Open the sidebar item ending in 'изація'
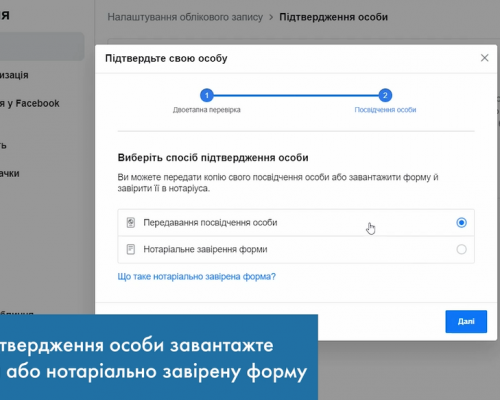Viewport: 500px width, 400px height. coord(14,75)
